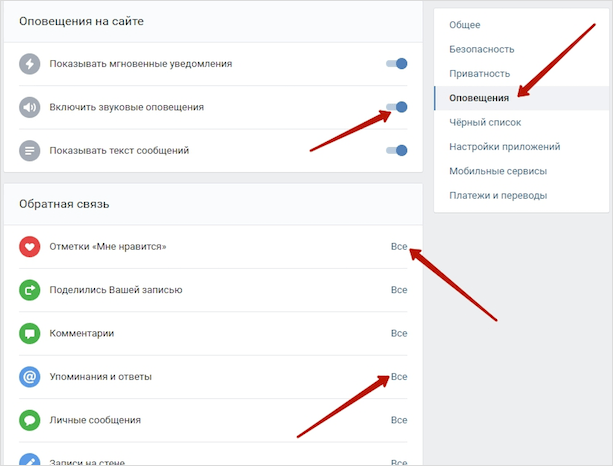Click the Упоминания и ответы label
613x466 pixels.
point(100,377)
